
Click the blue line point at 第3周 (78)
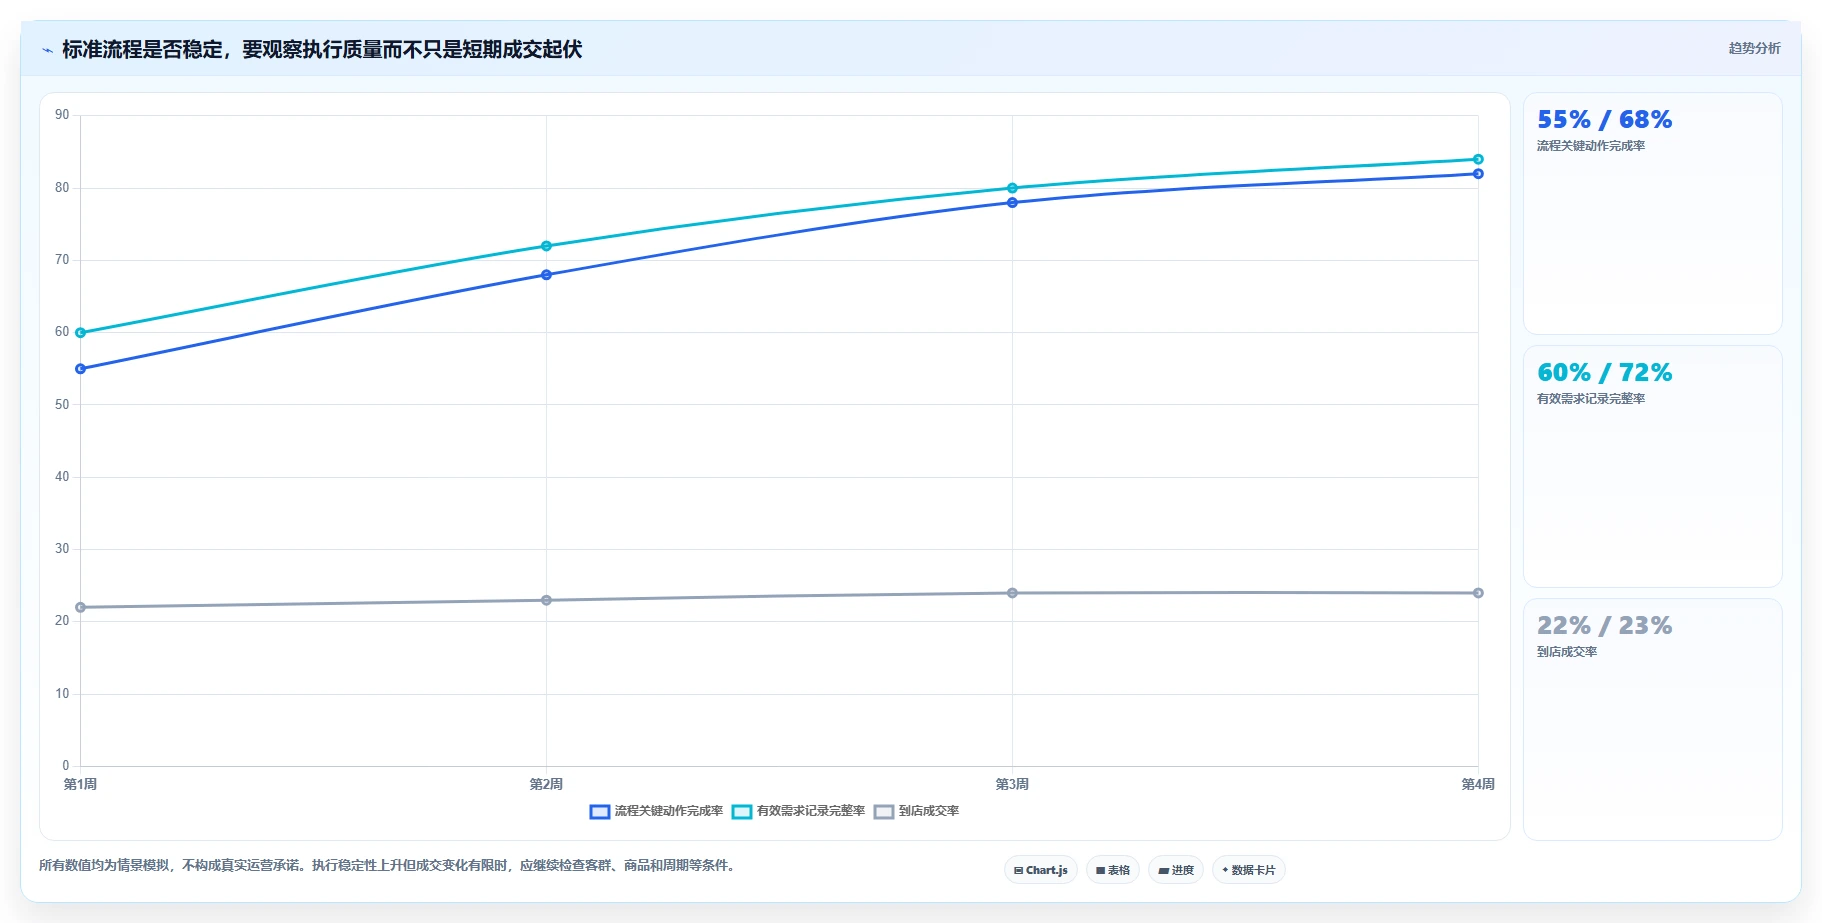[x=1012, y=203]
